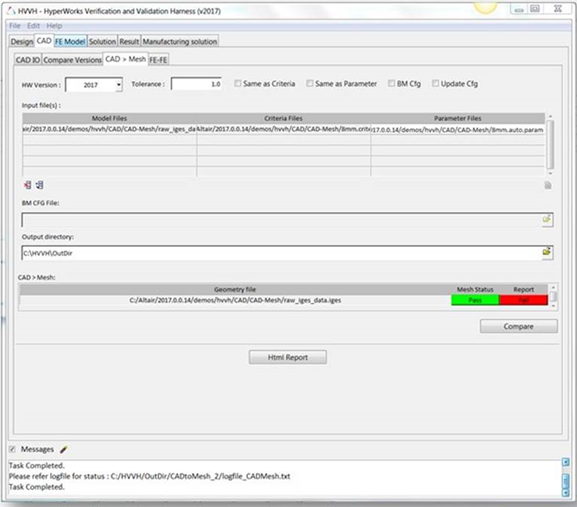Click the HVVH application icon in title bar
Viewport: 577px width, 507px height.
click(x=11, y=11)
